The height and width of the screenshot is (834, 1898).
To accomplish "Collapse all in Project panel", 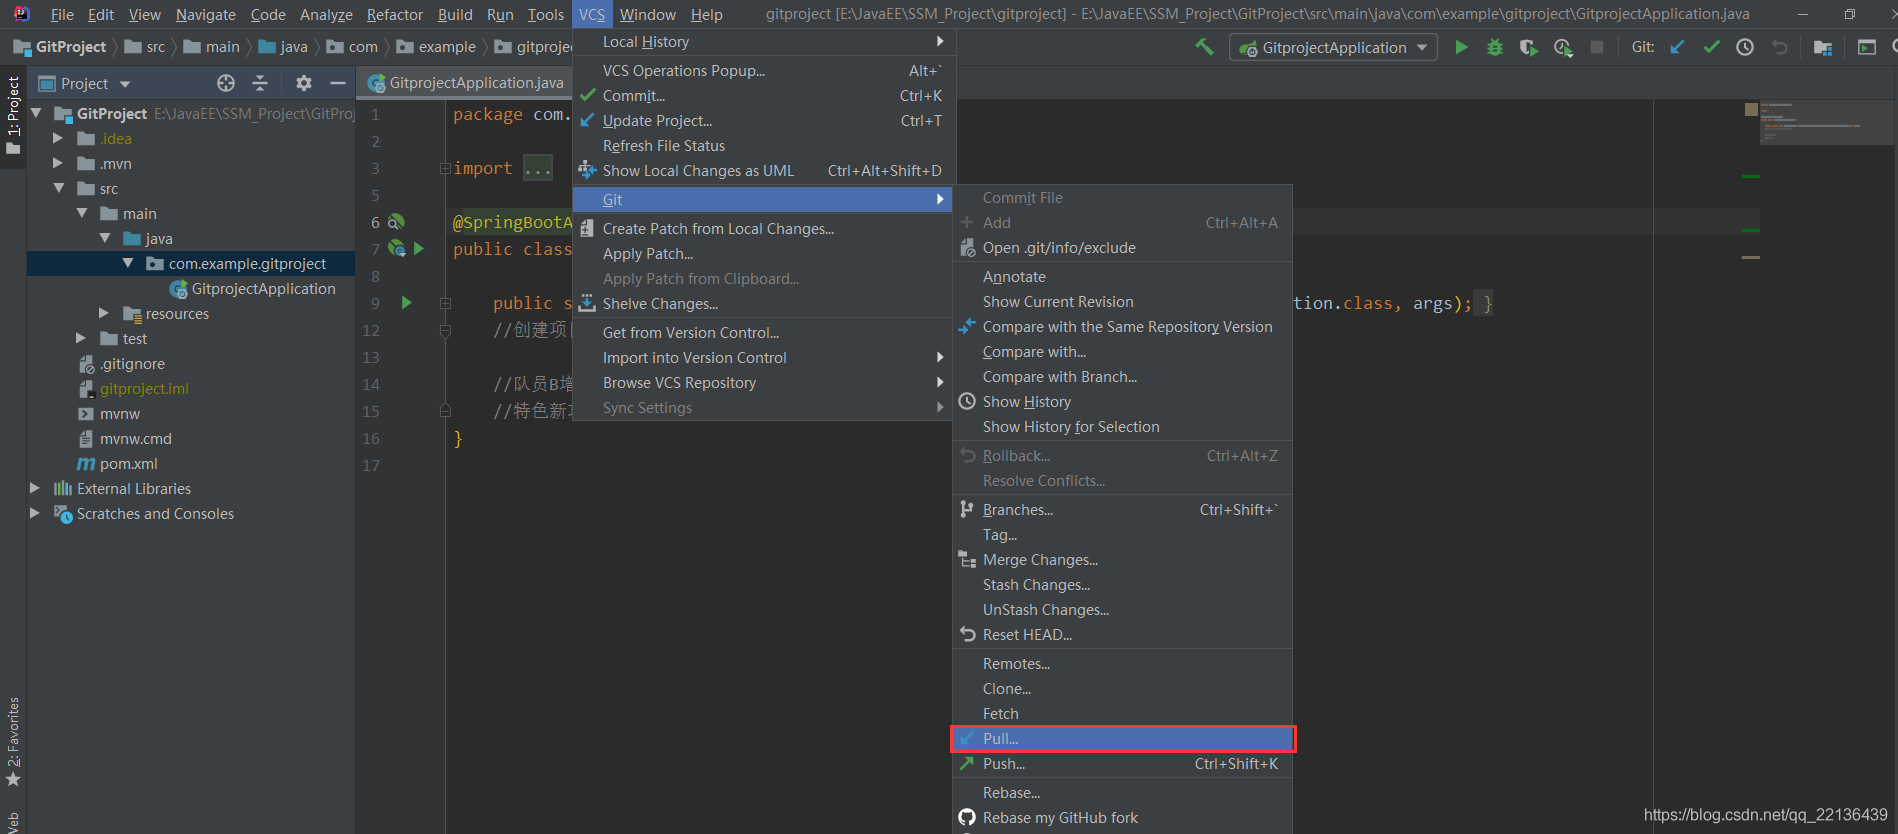I will (x=260, y=83).
